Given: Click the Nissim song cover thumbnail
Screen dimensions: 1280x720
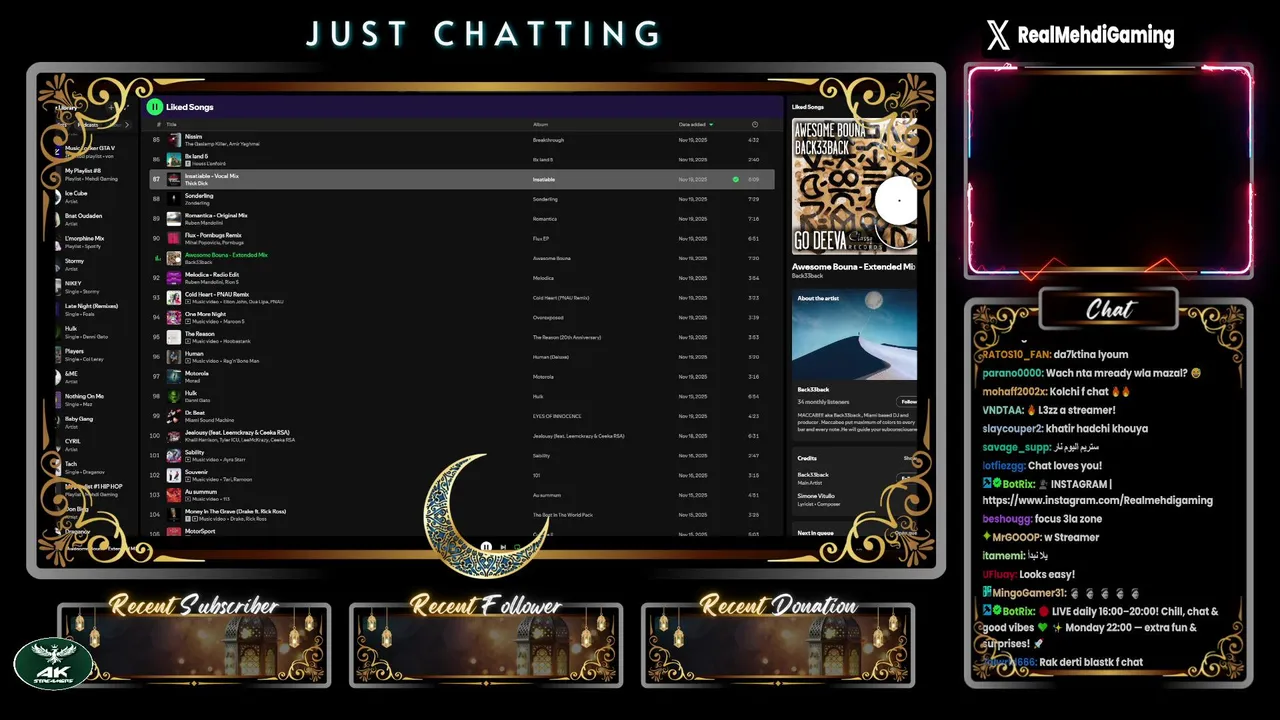Looking at the screenshot, I should 174,140.
